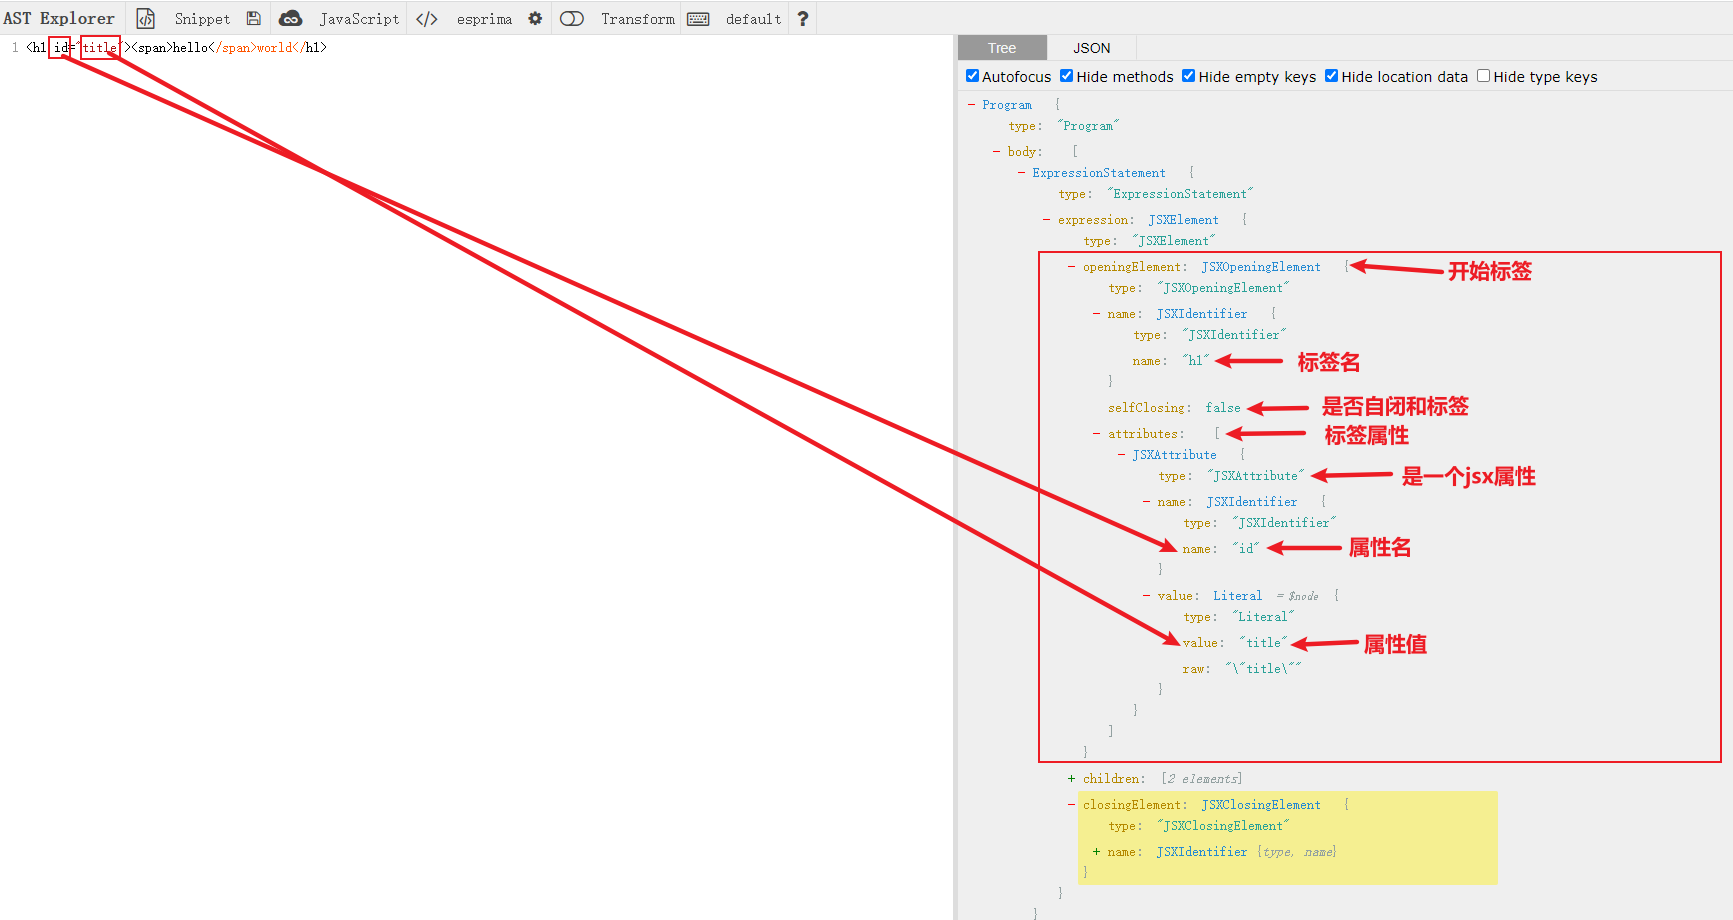Collapse the JSXAttribute node
The width and height of the screenshot is (1733, 920).
click(x=1121, y=455)
